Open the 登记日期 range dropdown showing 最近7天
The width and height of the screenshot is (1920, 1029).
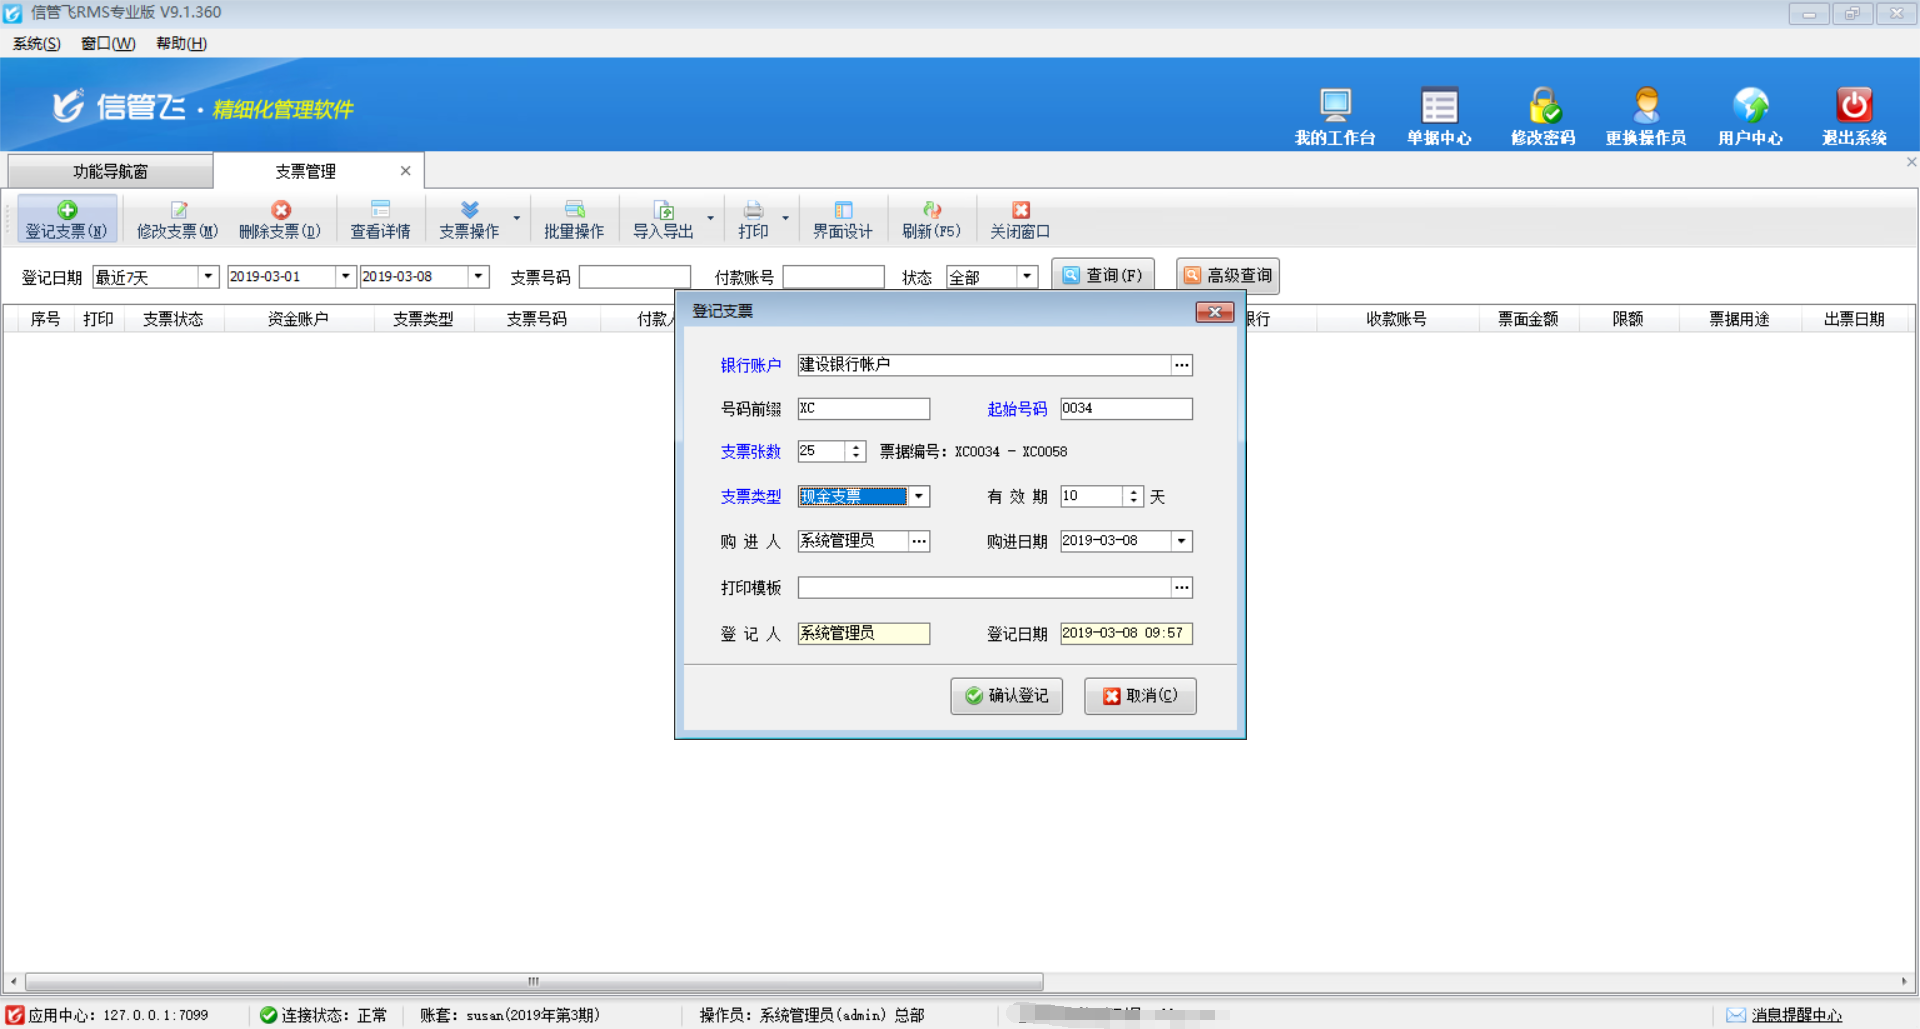208,276
